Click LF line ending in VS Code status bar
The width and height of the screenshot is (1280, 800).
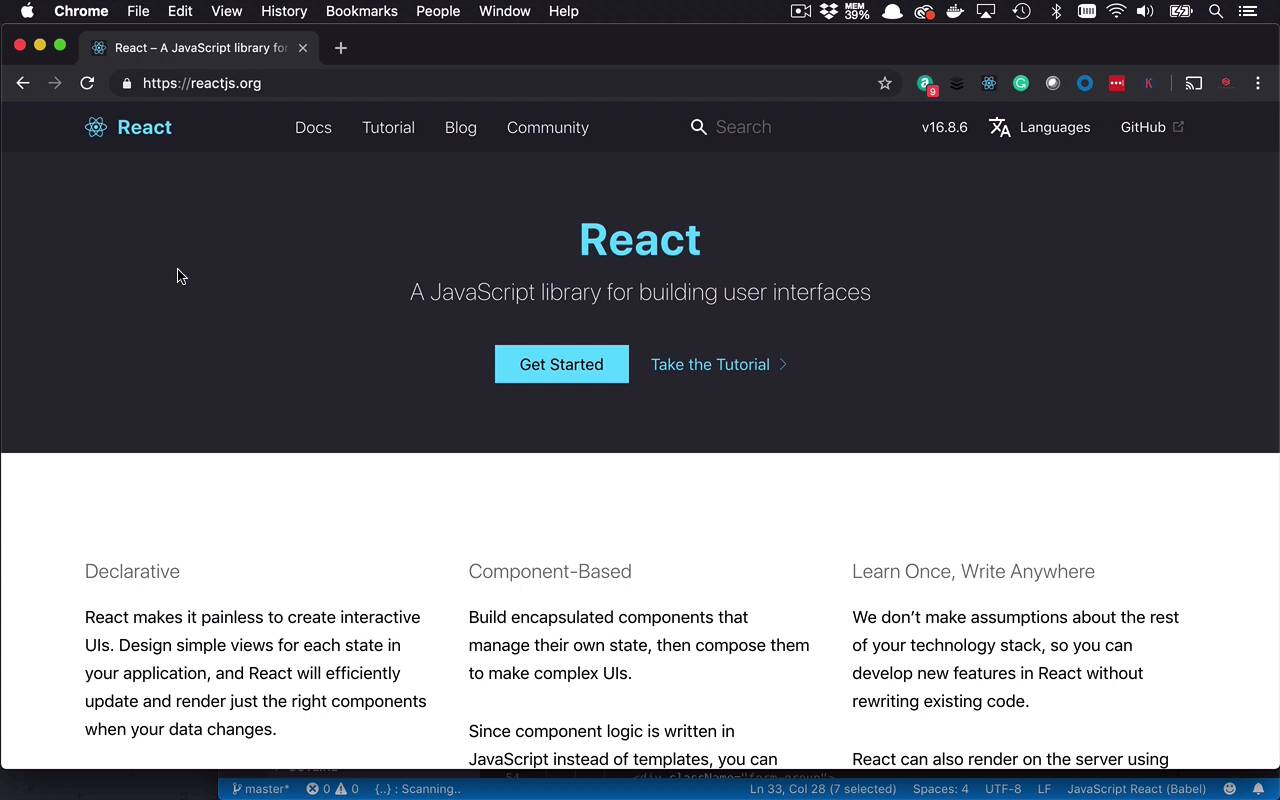pos(1044,789)
